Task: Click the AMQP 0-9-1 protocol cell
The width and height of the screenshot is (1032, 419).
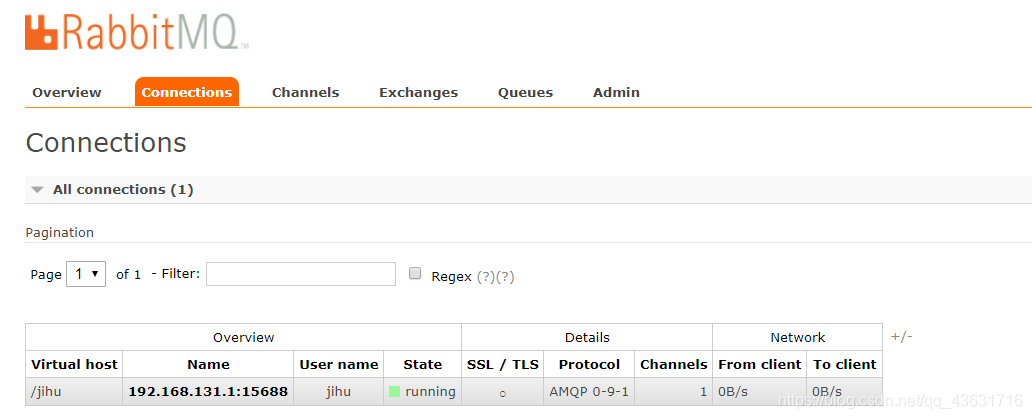Action: point(589,392)
